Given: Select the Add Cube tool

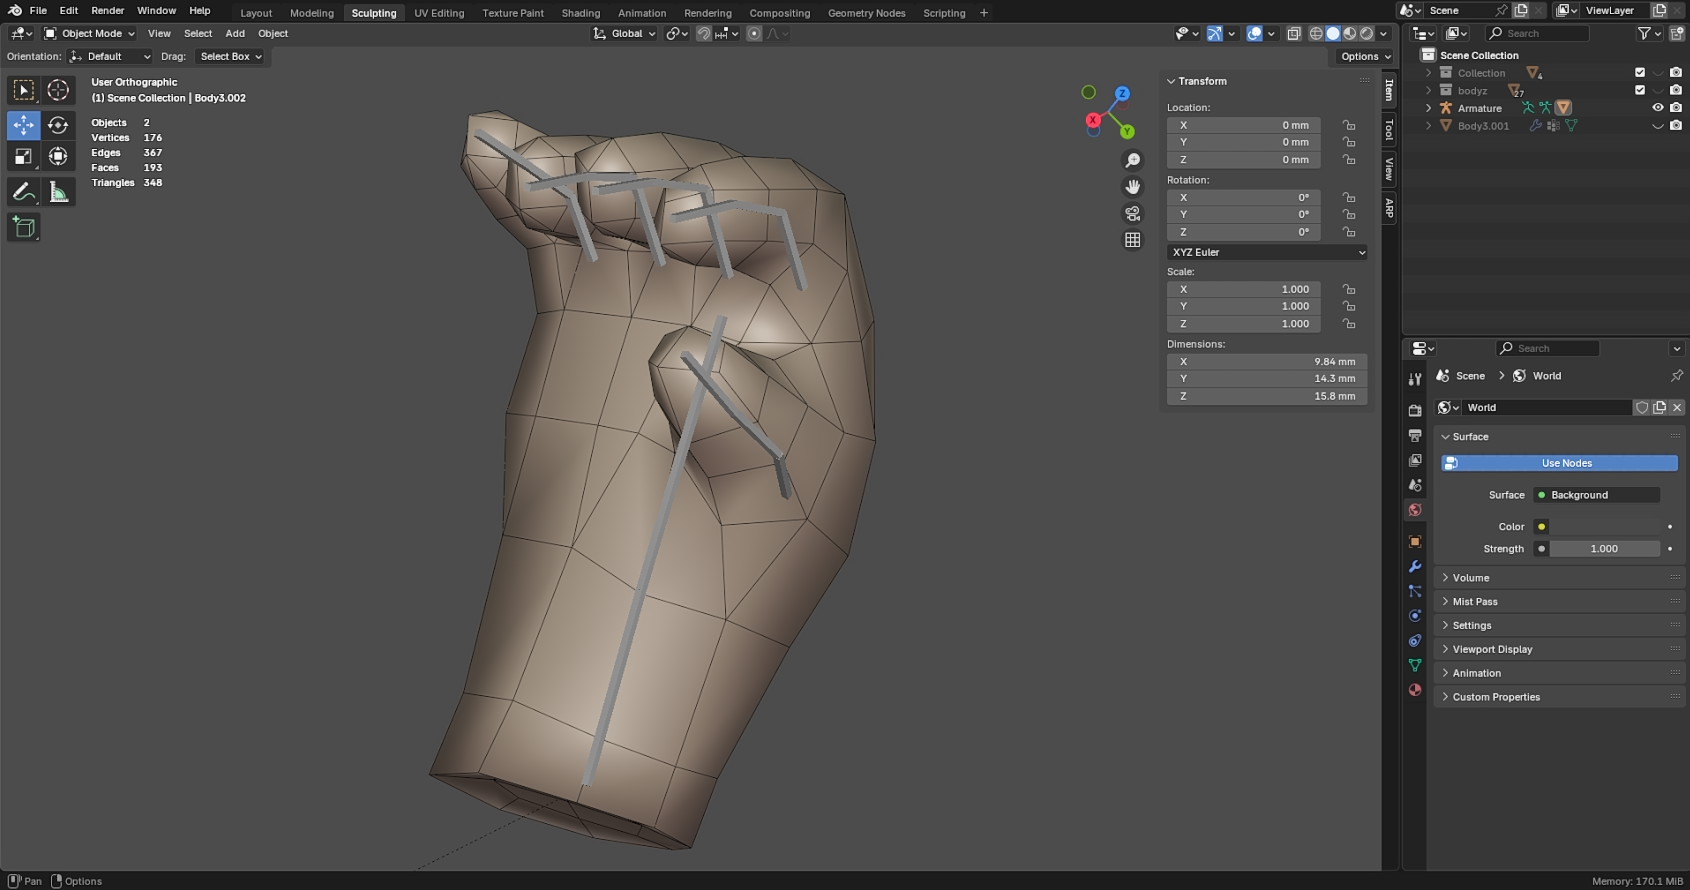Looking at the screenshot, I should (x=23, y=227).
